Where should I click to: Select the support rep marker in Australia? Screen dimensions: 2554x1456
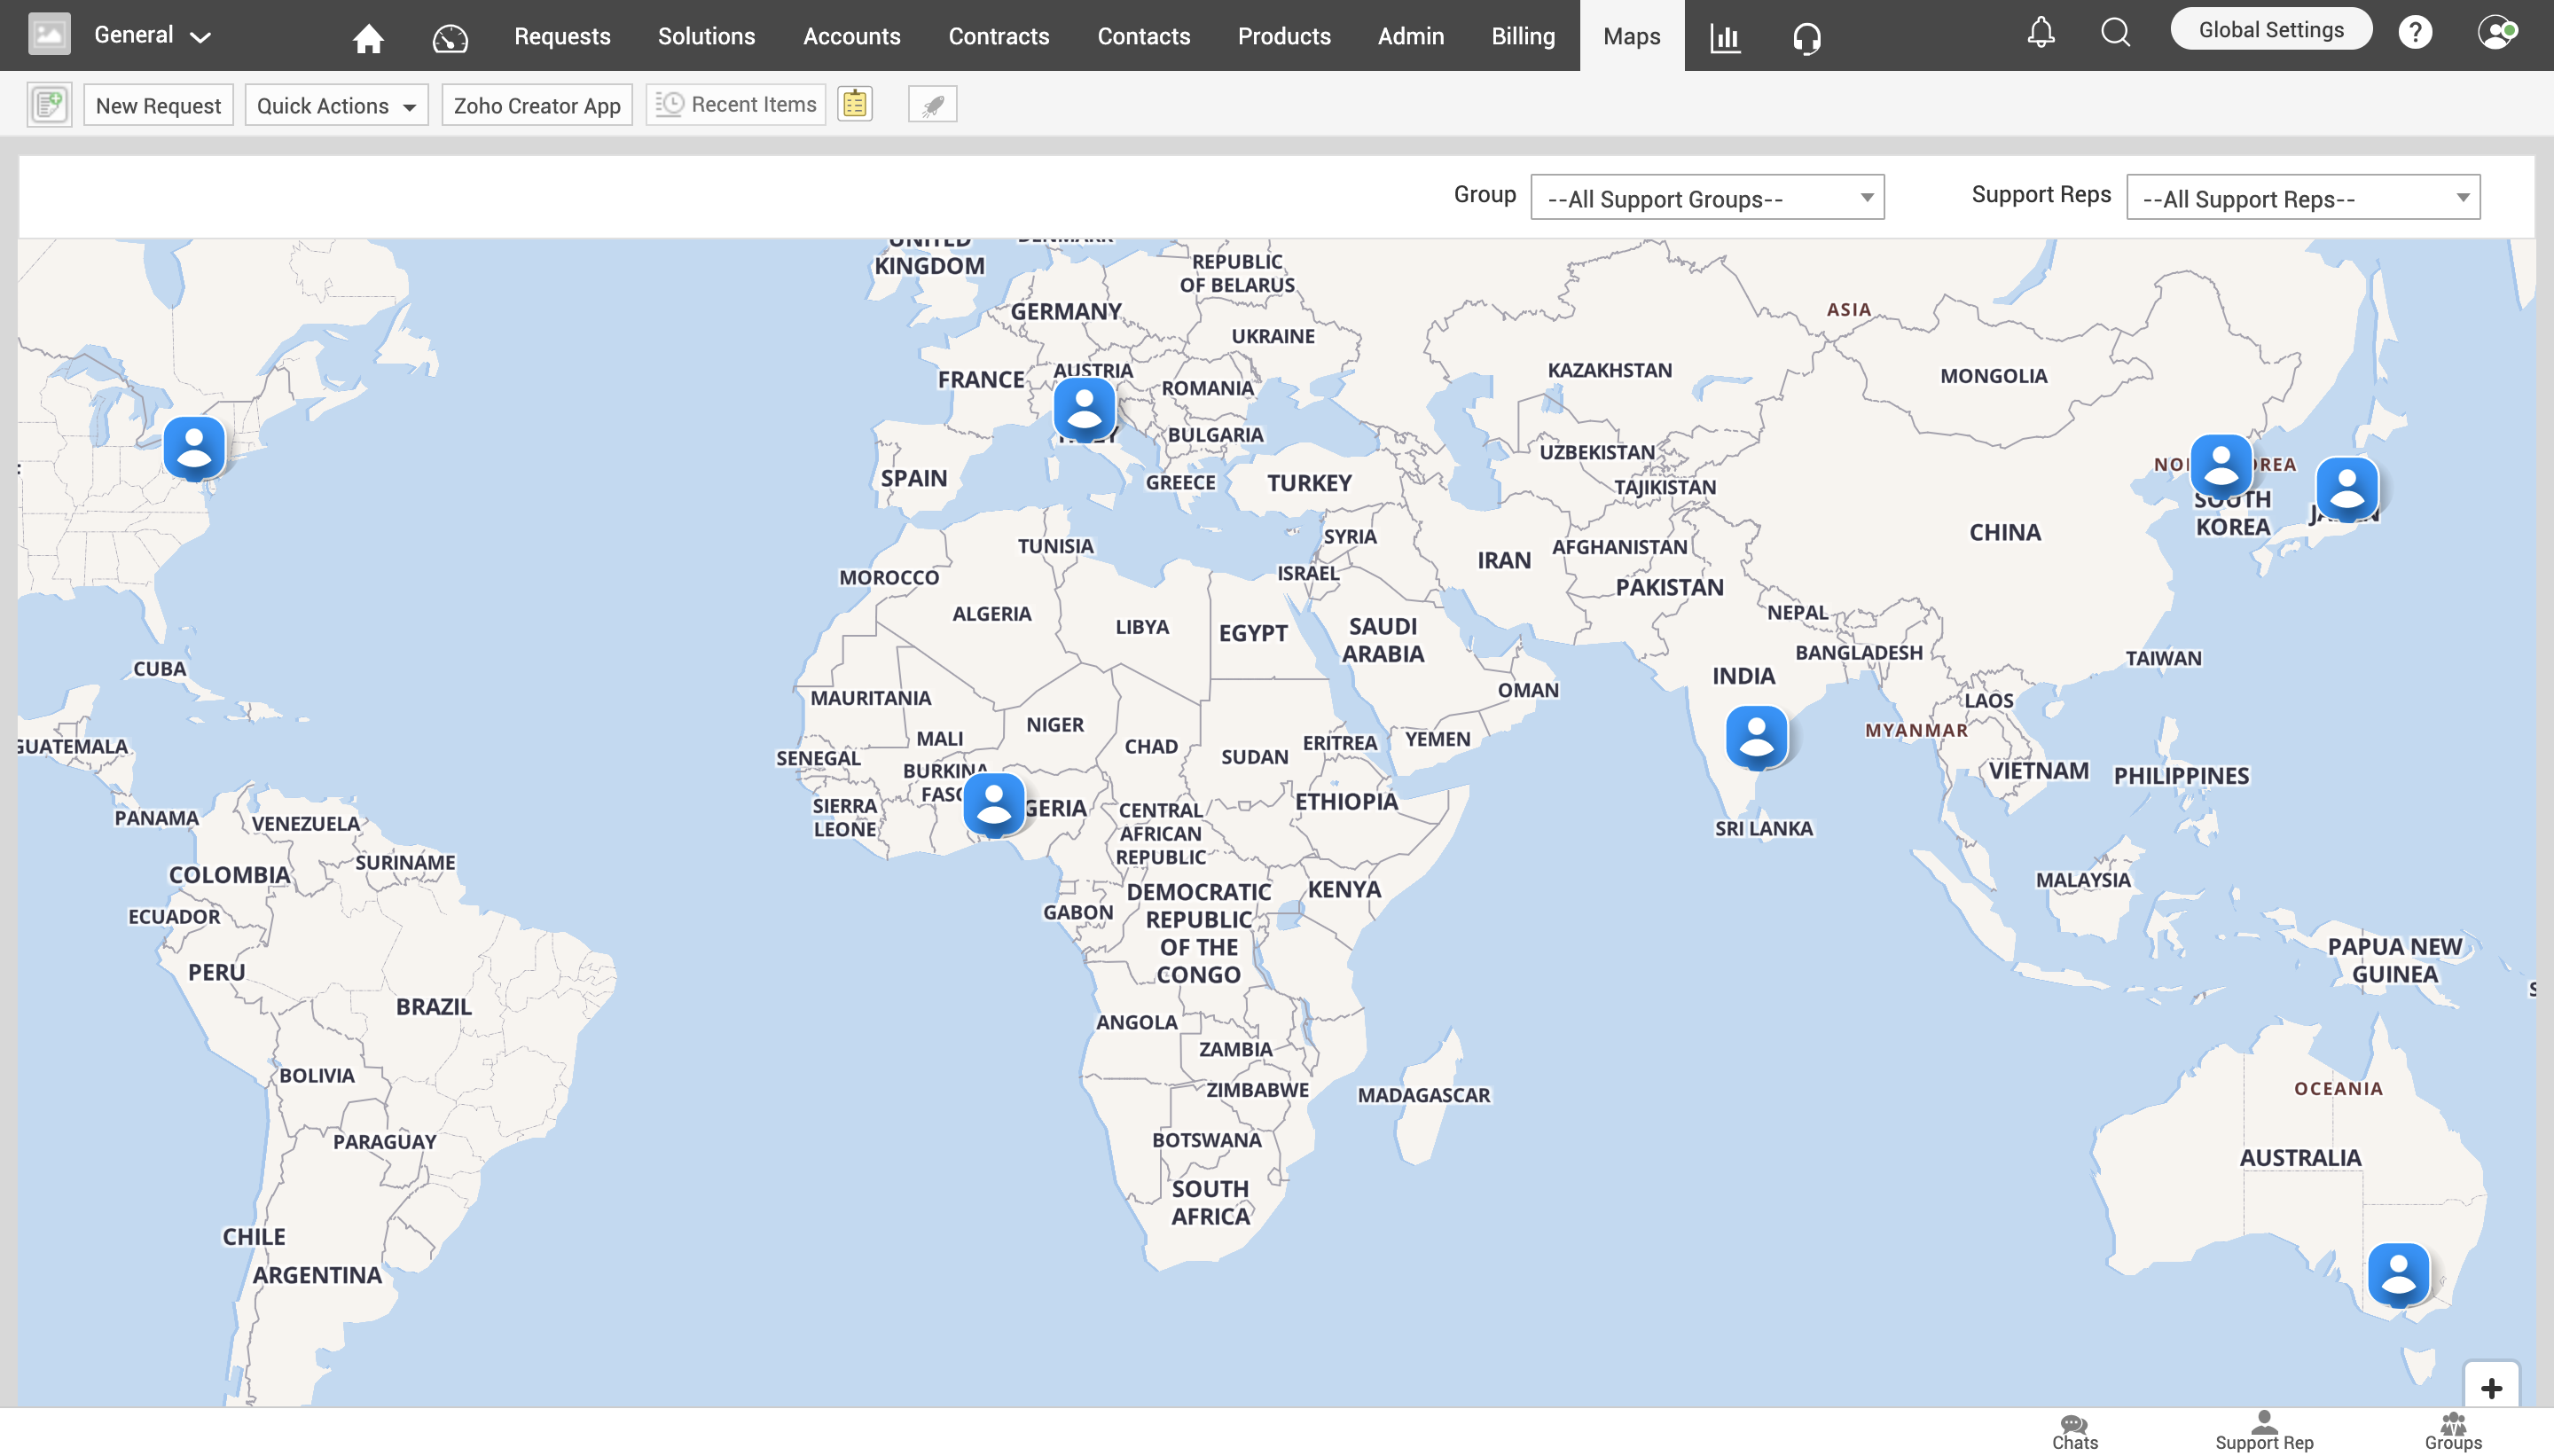coord(2398,1274)
